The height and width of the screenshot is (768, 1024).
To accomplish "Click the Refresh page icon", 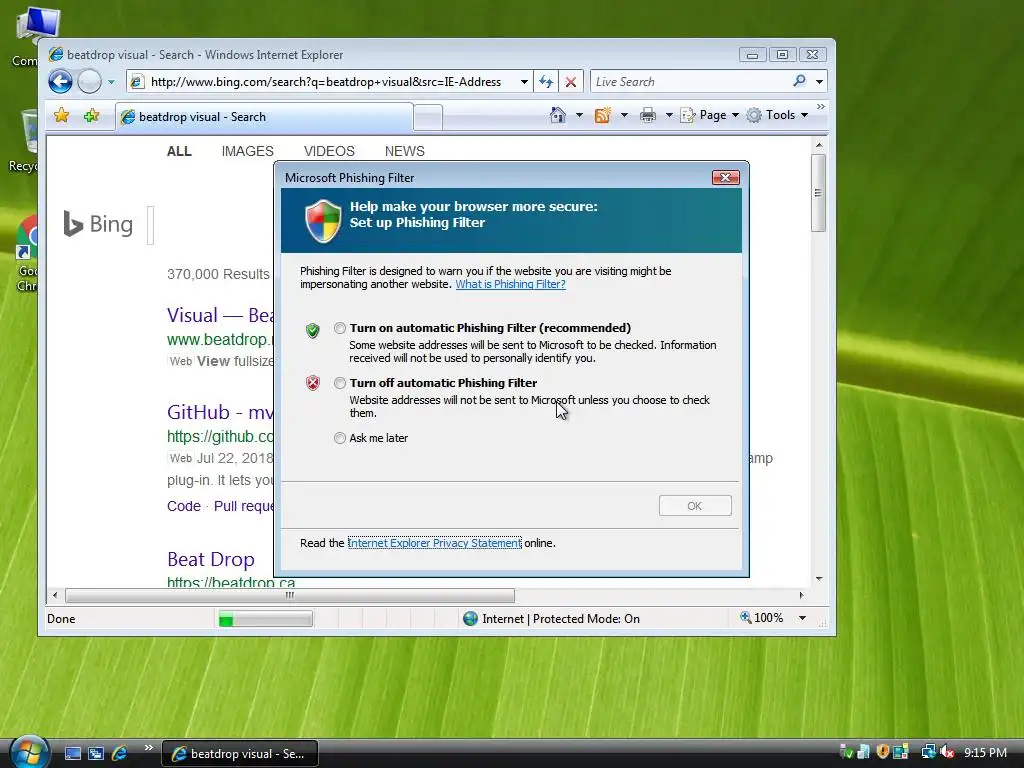I will (546, 82).
